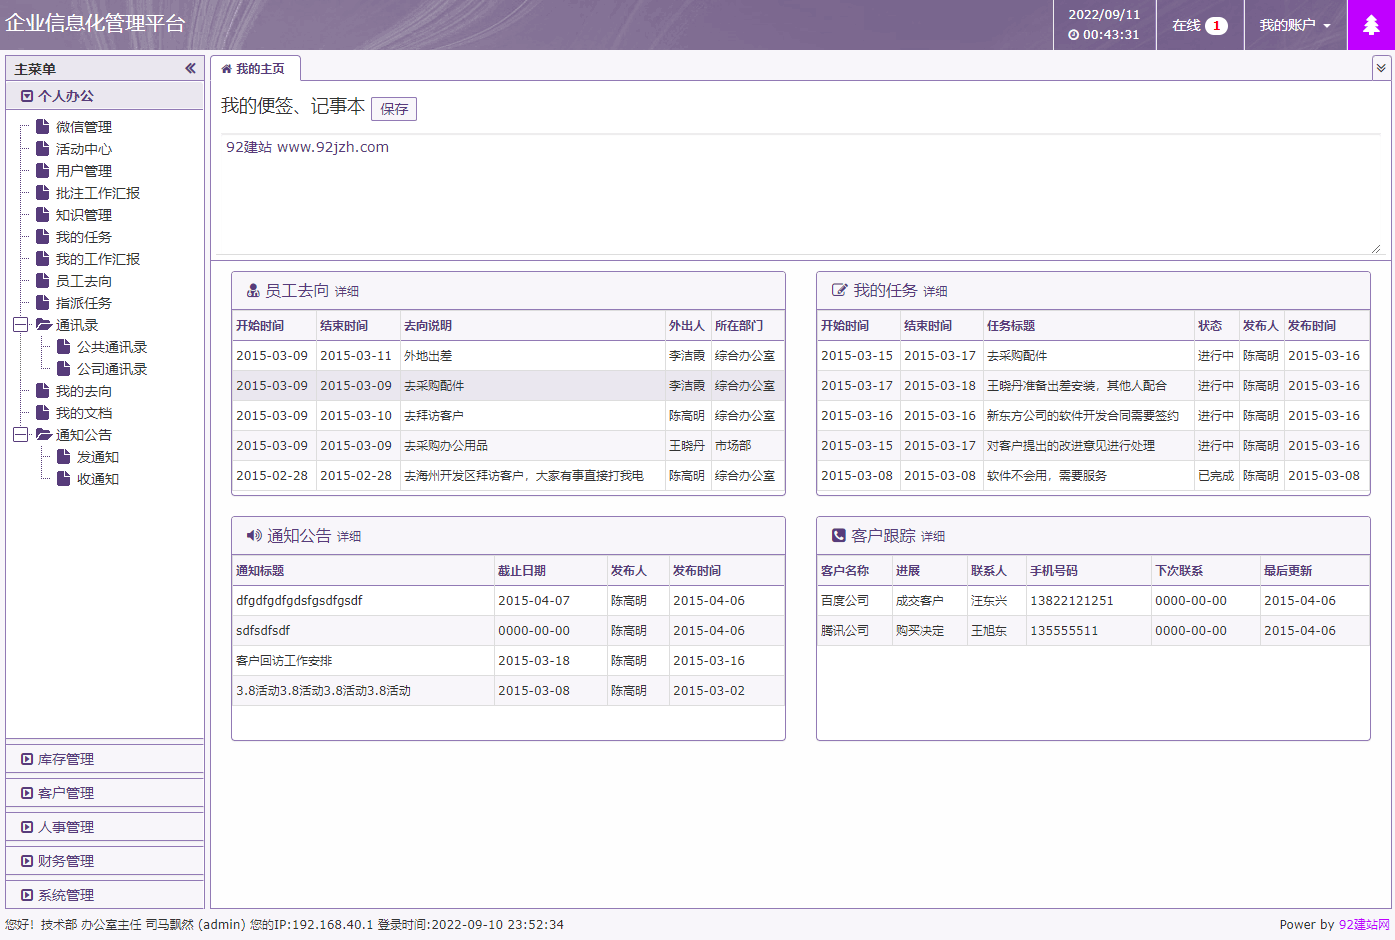The height and width of the screenshot is (940, 1395).
Task: Click the 指派任务 document icon
Action: [x=43, y=302]
